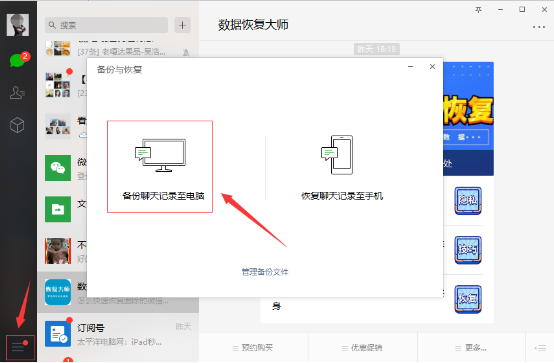554x363 pixels.
Task: Open the chat with the child photo avatar
Action: click(x=58, y=251)
